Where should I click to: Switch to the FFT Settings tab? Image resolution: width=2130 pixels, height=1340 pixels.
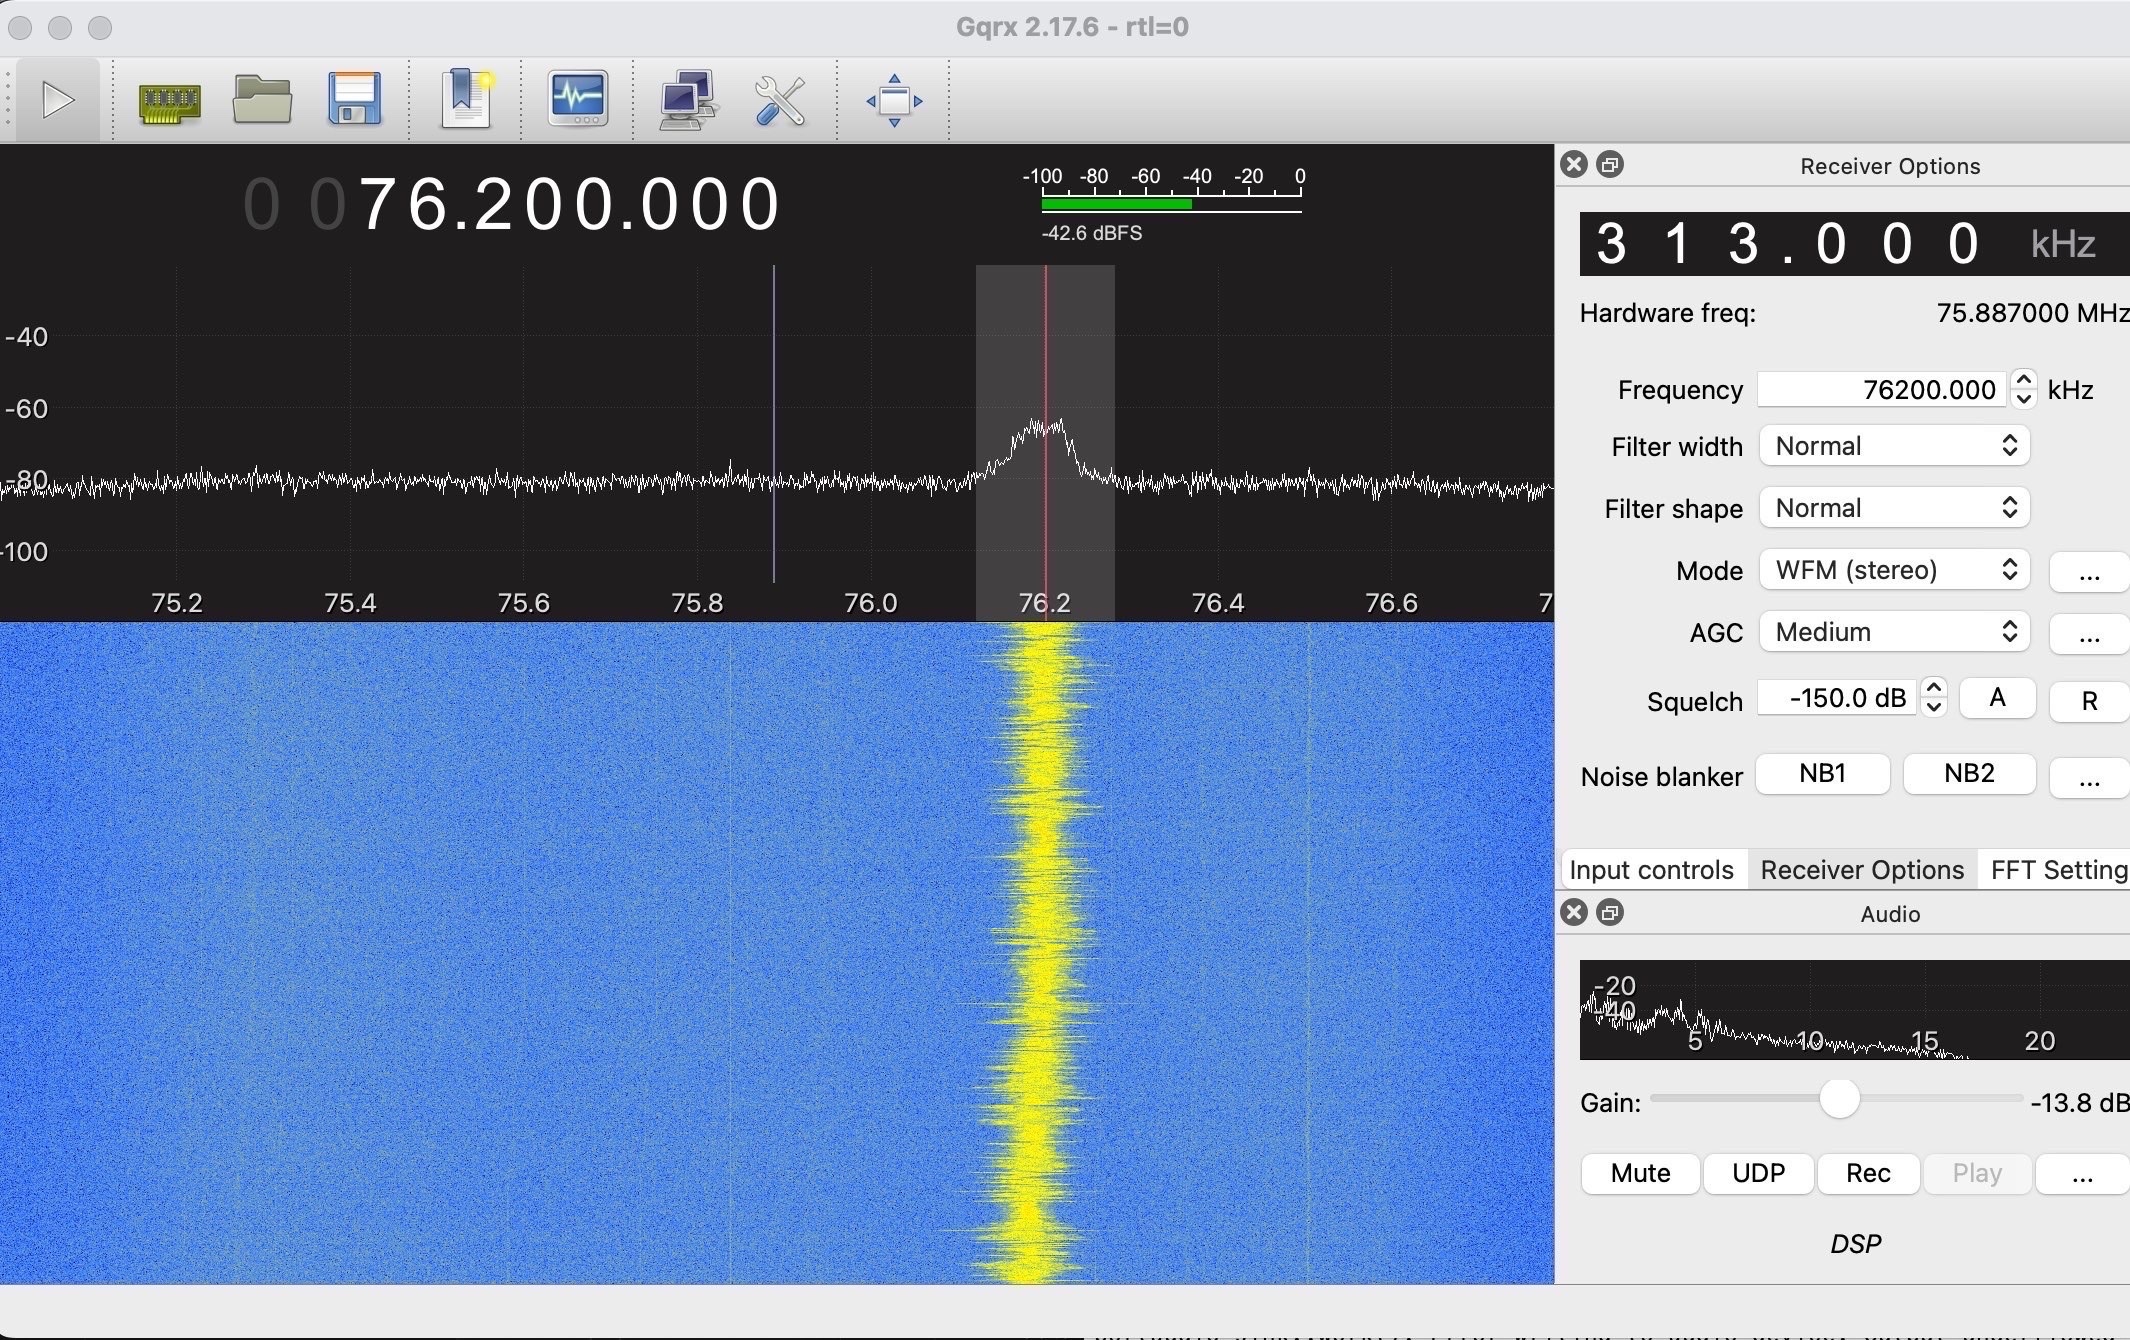click(2057, 870)
